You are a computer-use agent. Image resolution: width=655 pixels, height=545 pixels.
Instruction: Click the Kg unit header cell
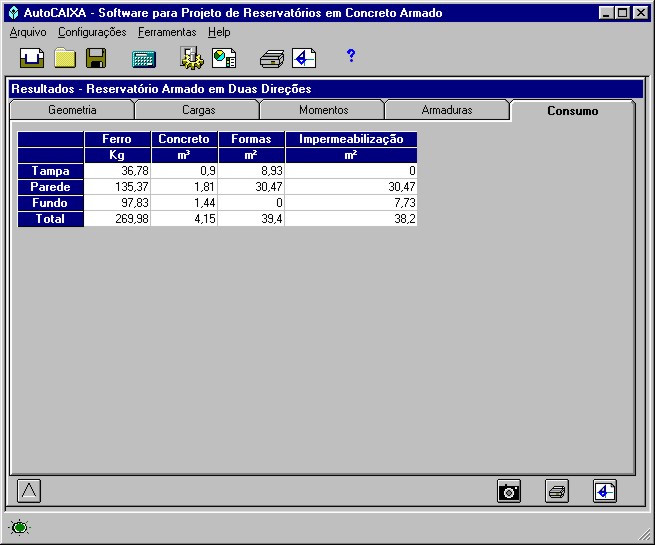coord(117,155)
